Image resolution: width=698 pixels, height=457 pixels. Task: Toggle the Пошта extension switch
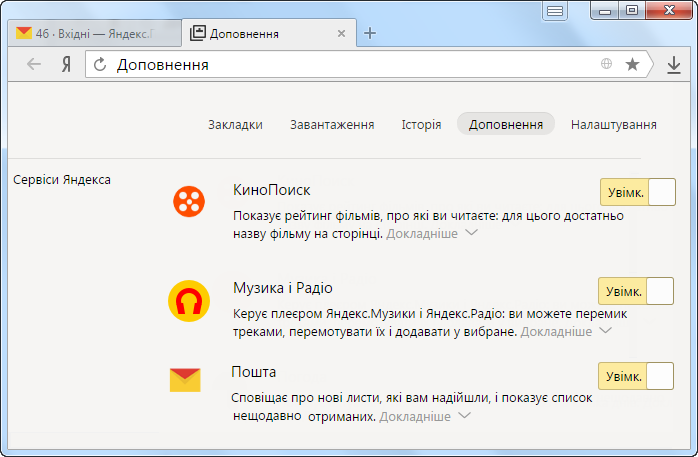point(636,376)
